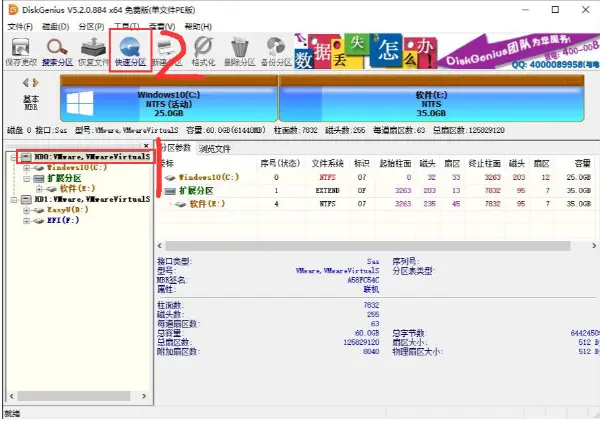Click drive icon beside EFI(F:) in tree
The height and width of the screenshot is (421, 600).
[39, 221]
